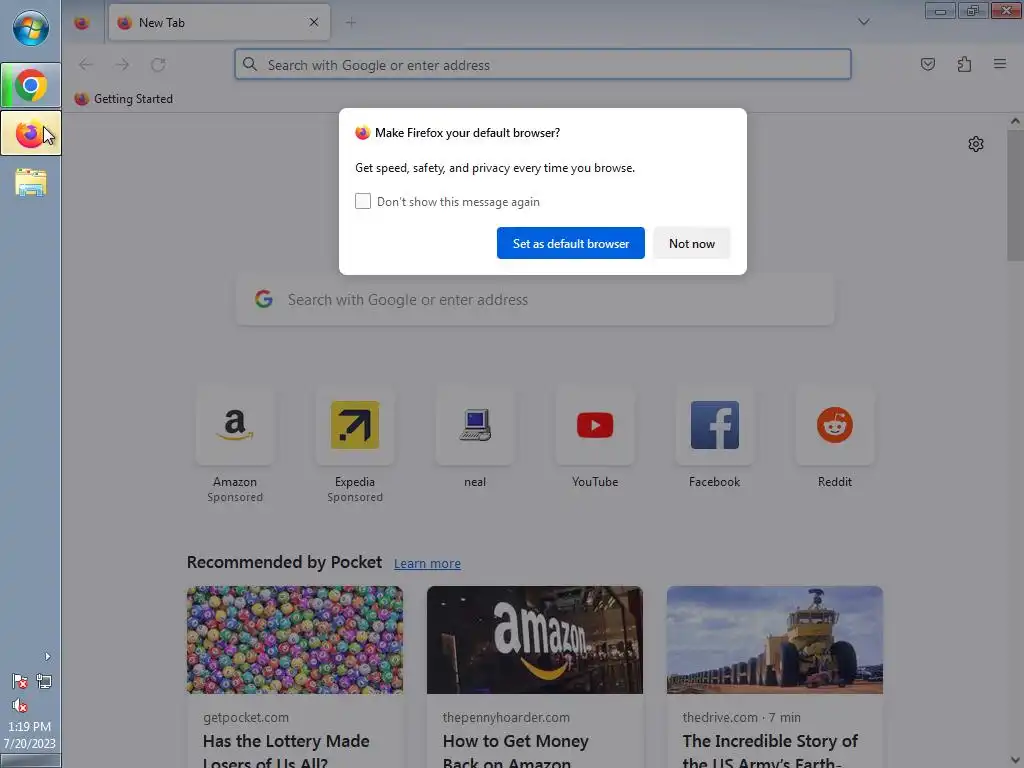1024x768 pixels.
Task: Reload the current page
Action: pos(158,65)
